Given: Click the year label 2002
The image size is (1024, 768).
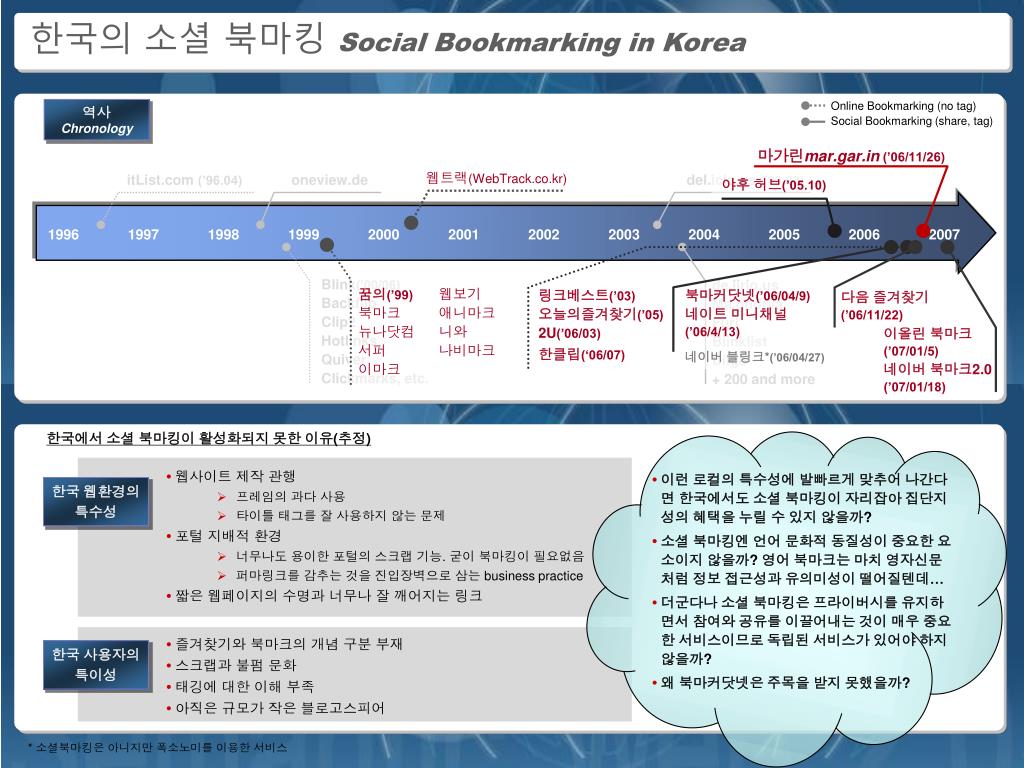Looking at the screenshot, I should [543, 234].
